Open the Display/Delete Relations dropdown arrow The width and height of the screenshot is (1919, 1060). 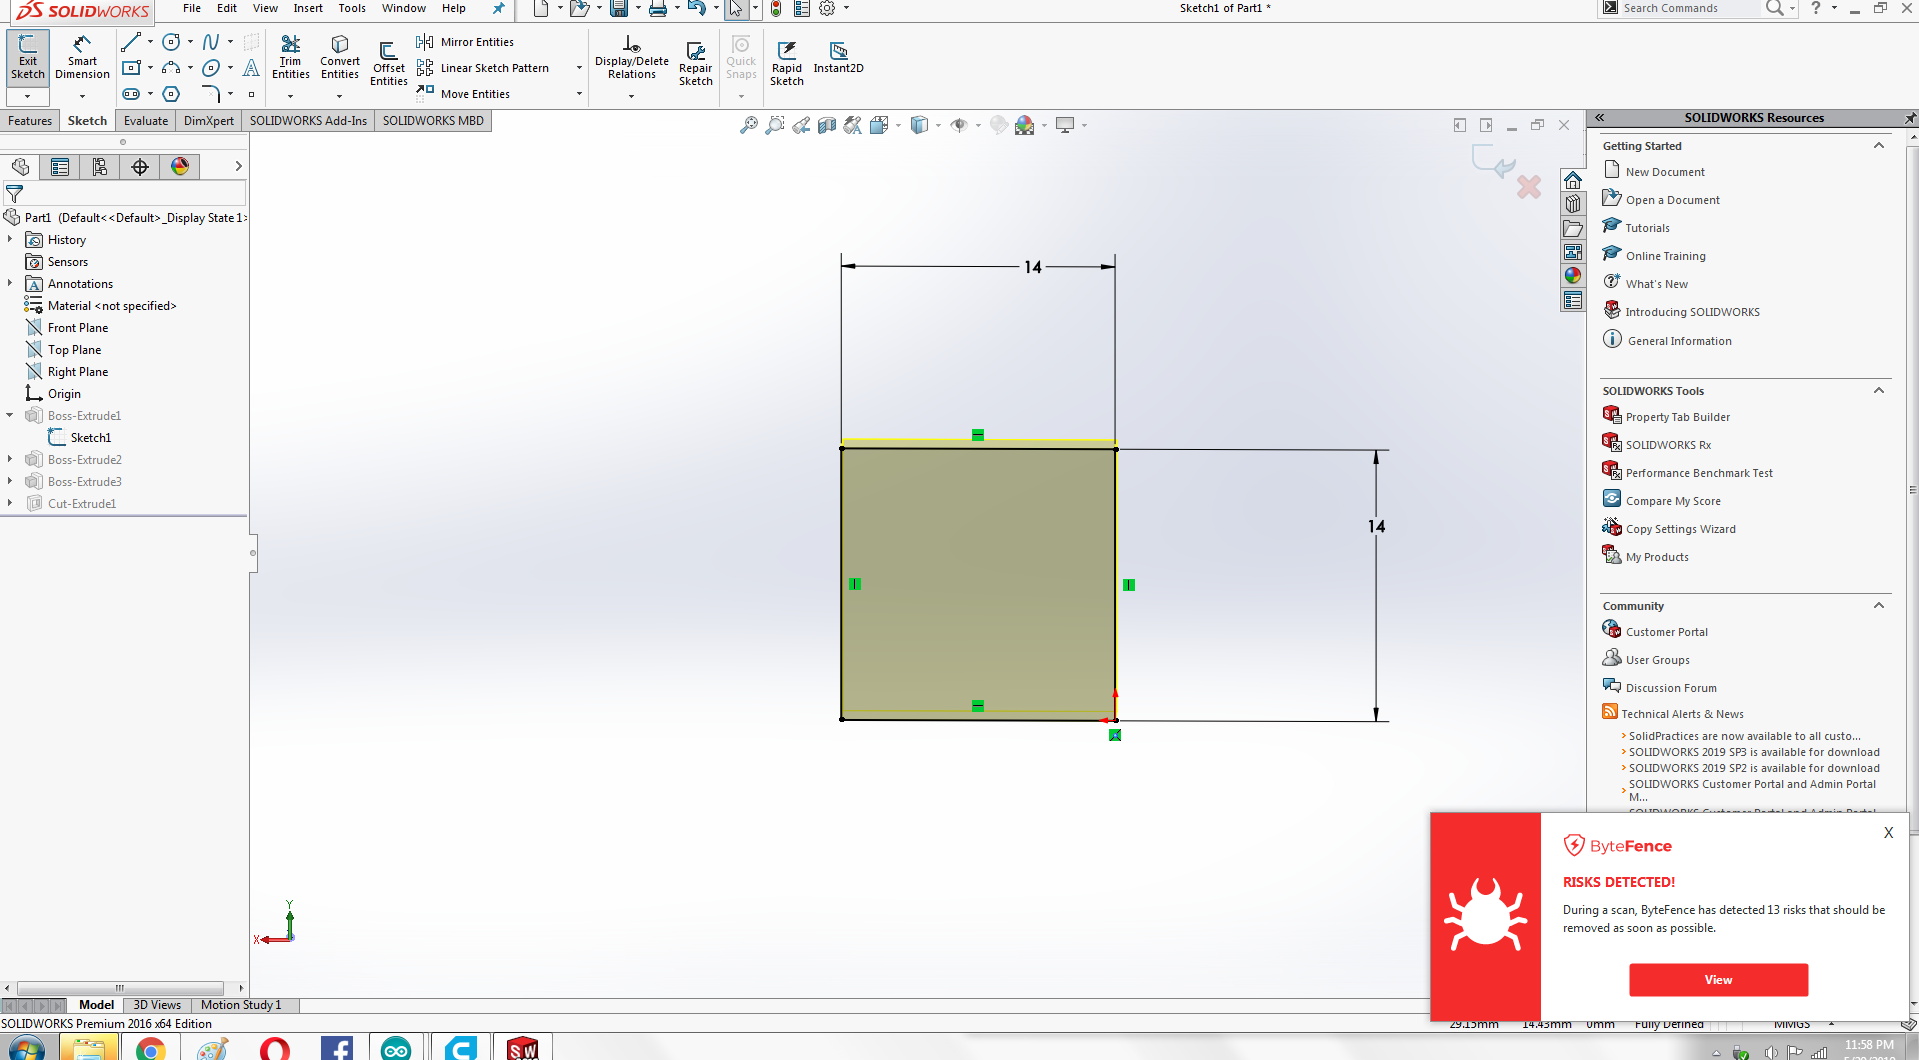point(631,96)
